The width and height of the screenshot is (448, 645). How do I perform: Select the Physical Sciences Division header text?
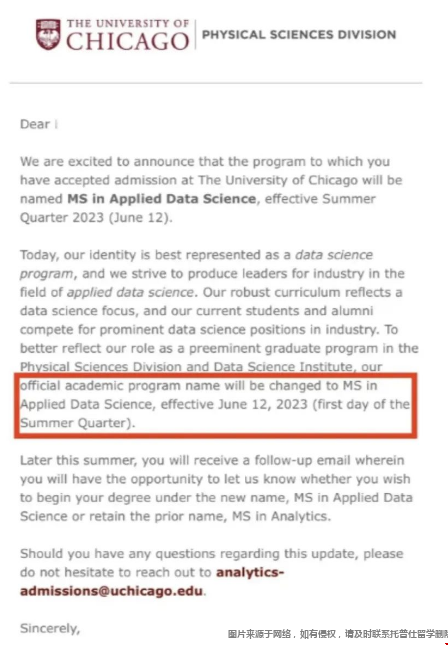pyautogui.click(x=299, y=35)
